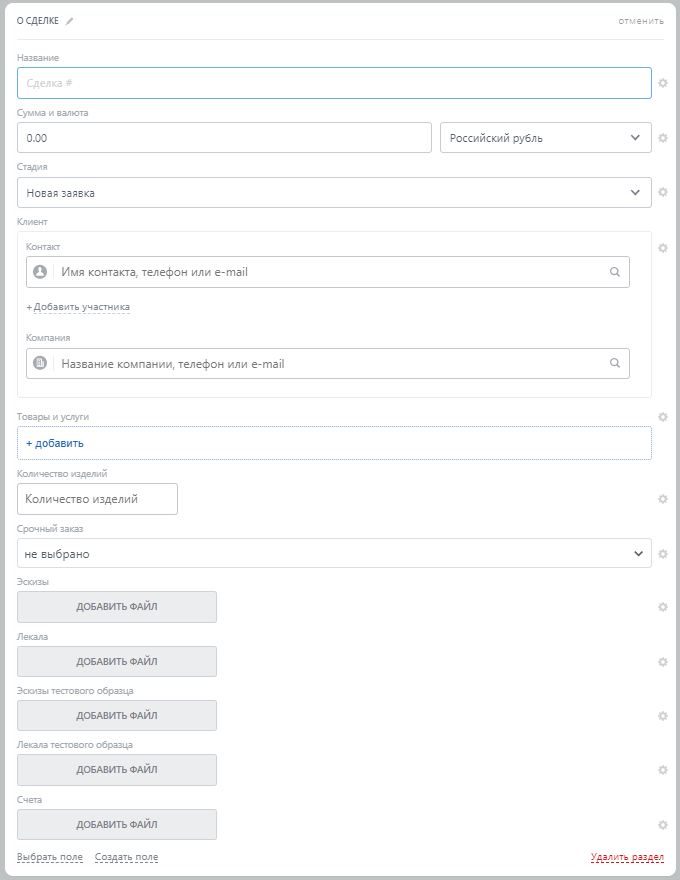Click gear icon beside Клиент section
680x880 pixels.
662,248
